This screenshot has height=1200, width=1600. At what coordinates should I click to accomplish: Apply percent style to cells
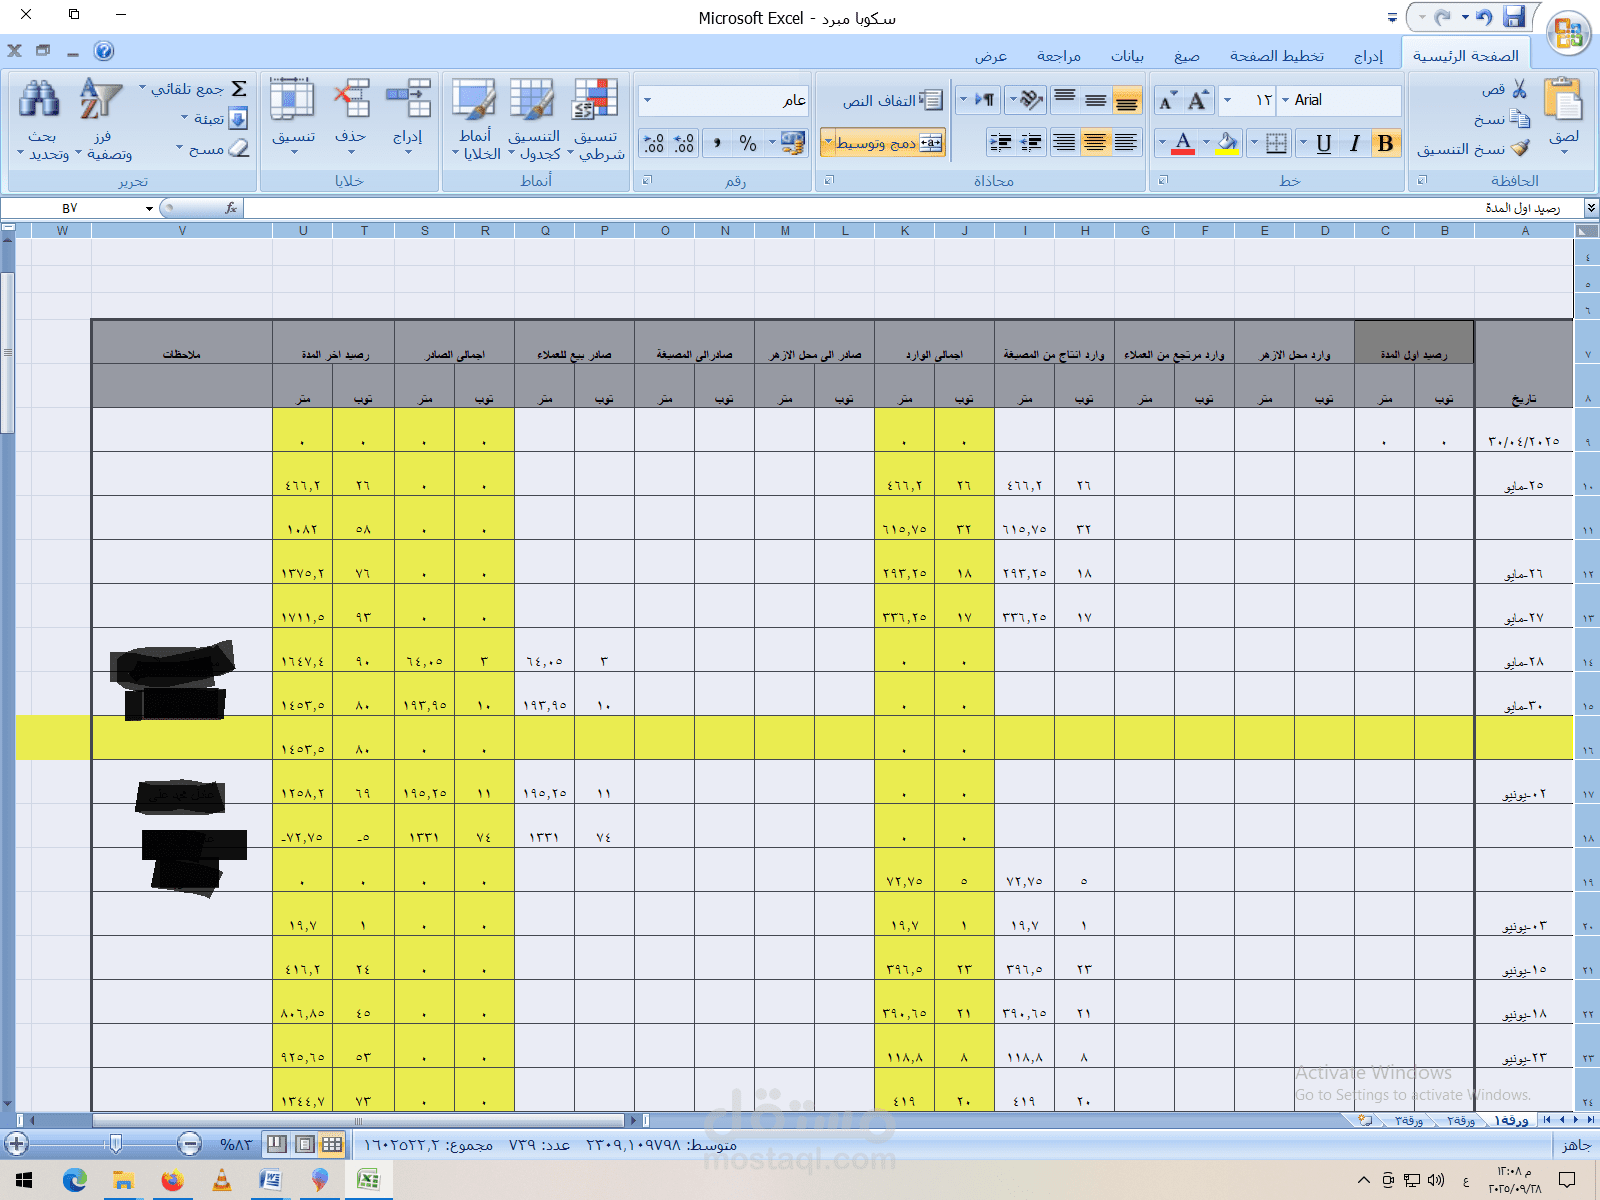tap(748, 143)
